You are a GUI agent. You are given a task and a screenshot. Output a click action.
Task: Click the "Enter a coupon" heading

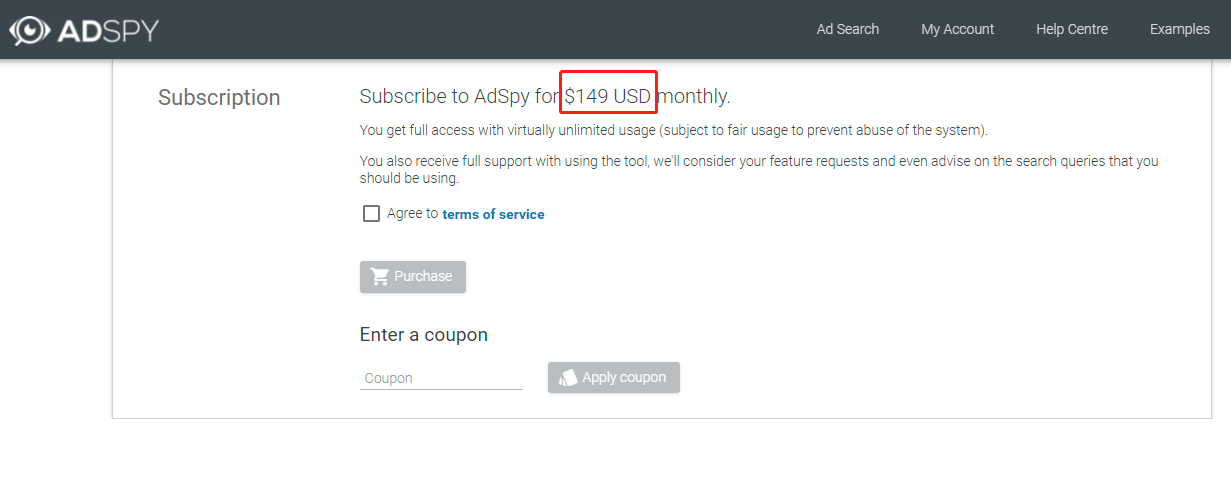pos(423,335)
